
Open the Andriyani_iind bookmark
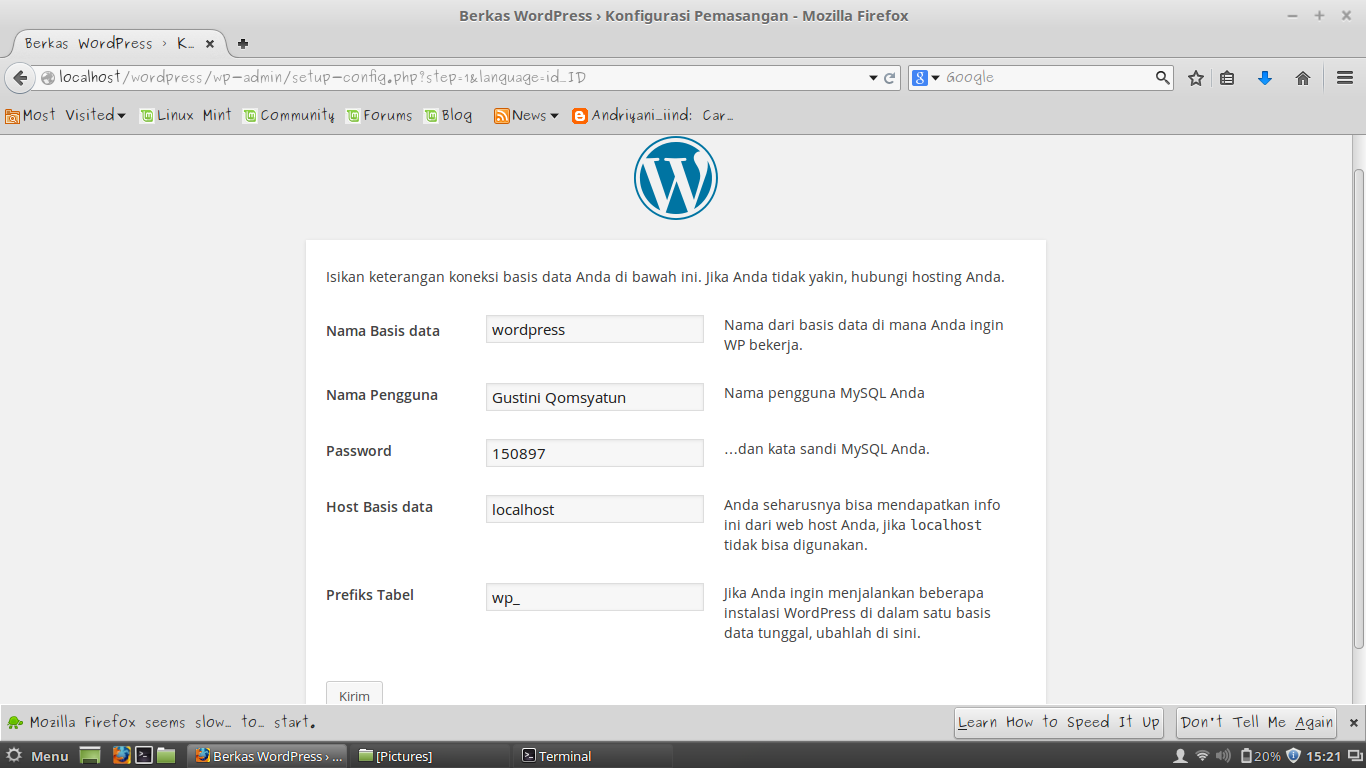coord(653,115)
